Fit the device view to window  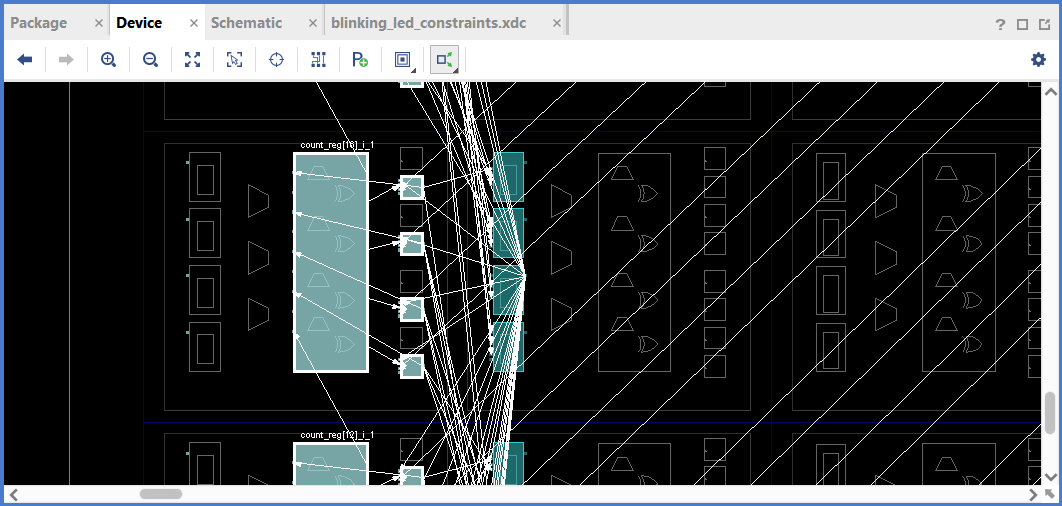(x=192, y=60)
